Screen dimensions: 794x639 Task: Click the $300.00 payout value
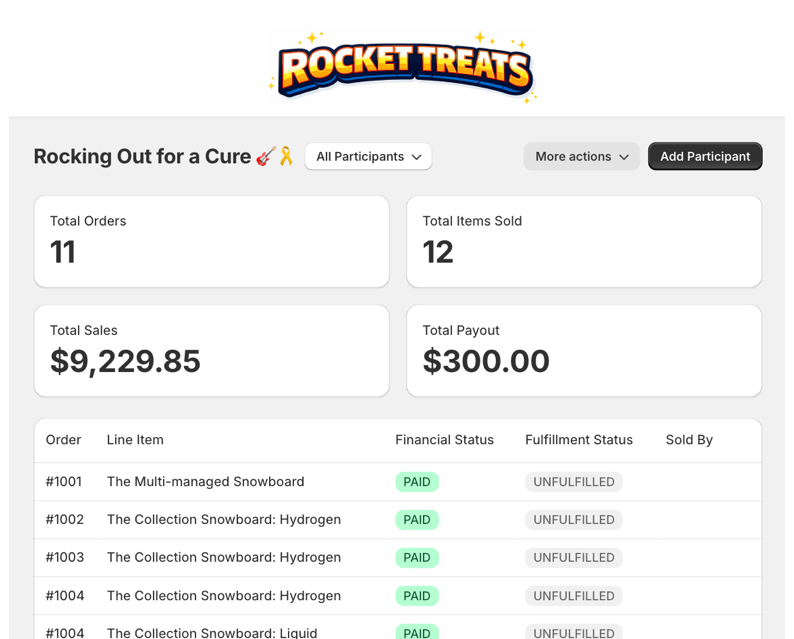486,361
